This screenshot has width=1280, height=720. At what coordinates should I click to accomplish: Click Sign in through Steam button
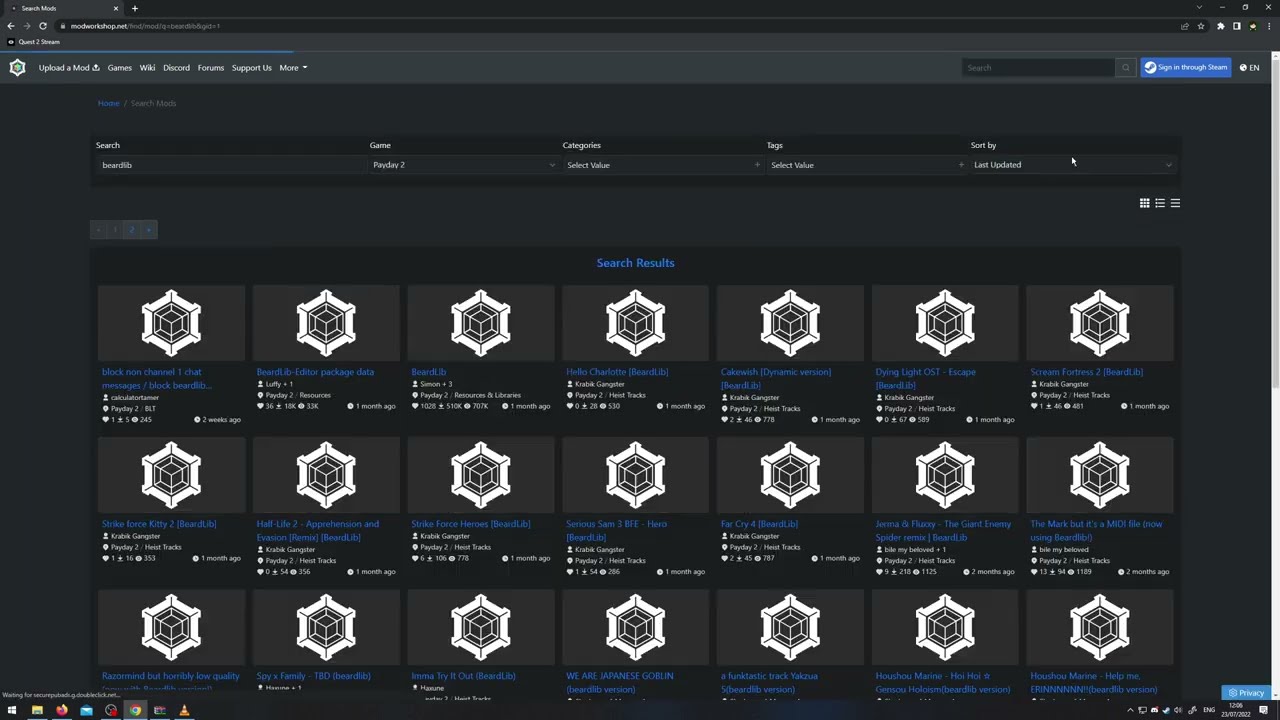pos(1186,67)
